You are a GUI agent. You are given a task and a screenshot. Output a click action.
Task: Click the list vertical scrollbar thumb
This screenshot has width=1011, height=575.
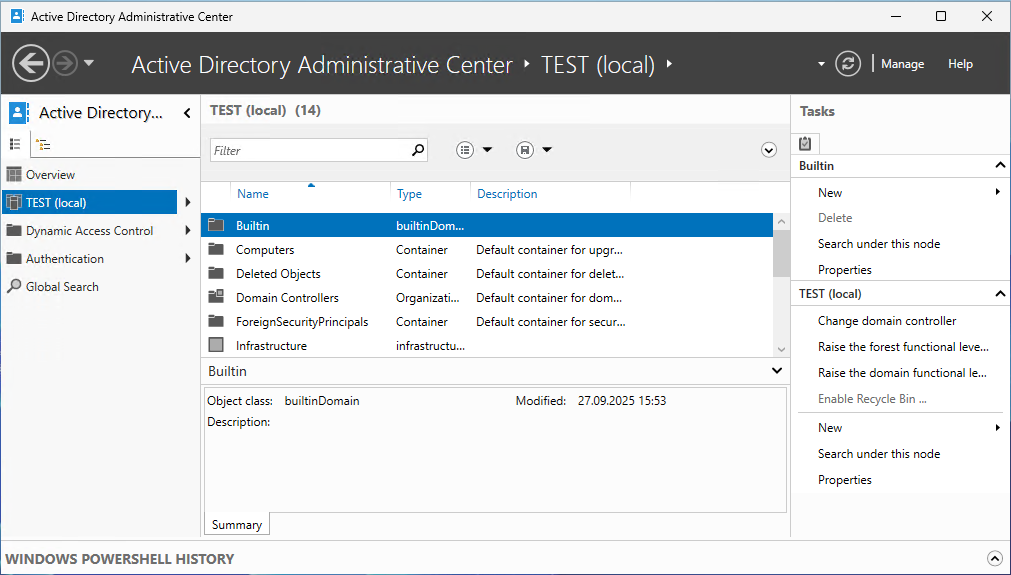point(781,250)
